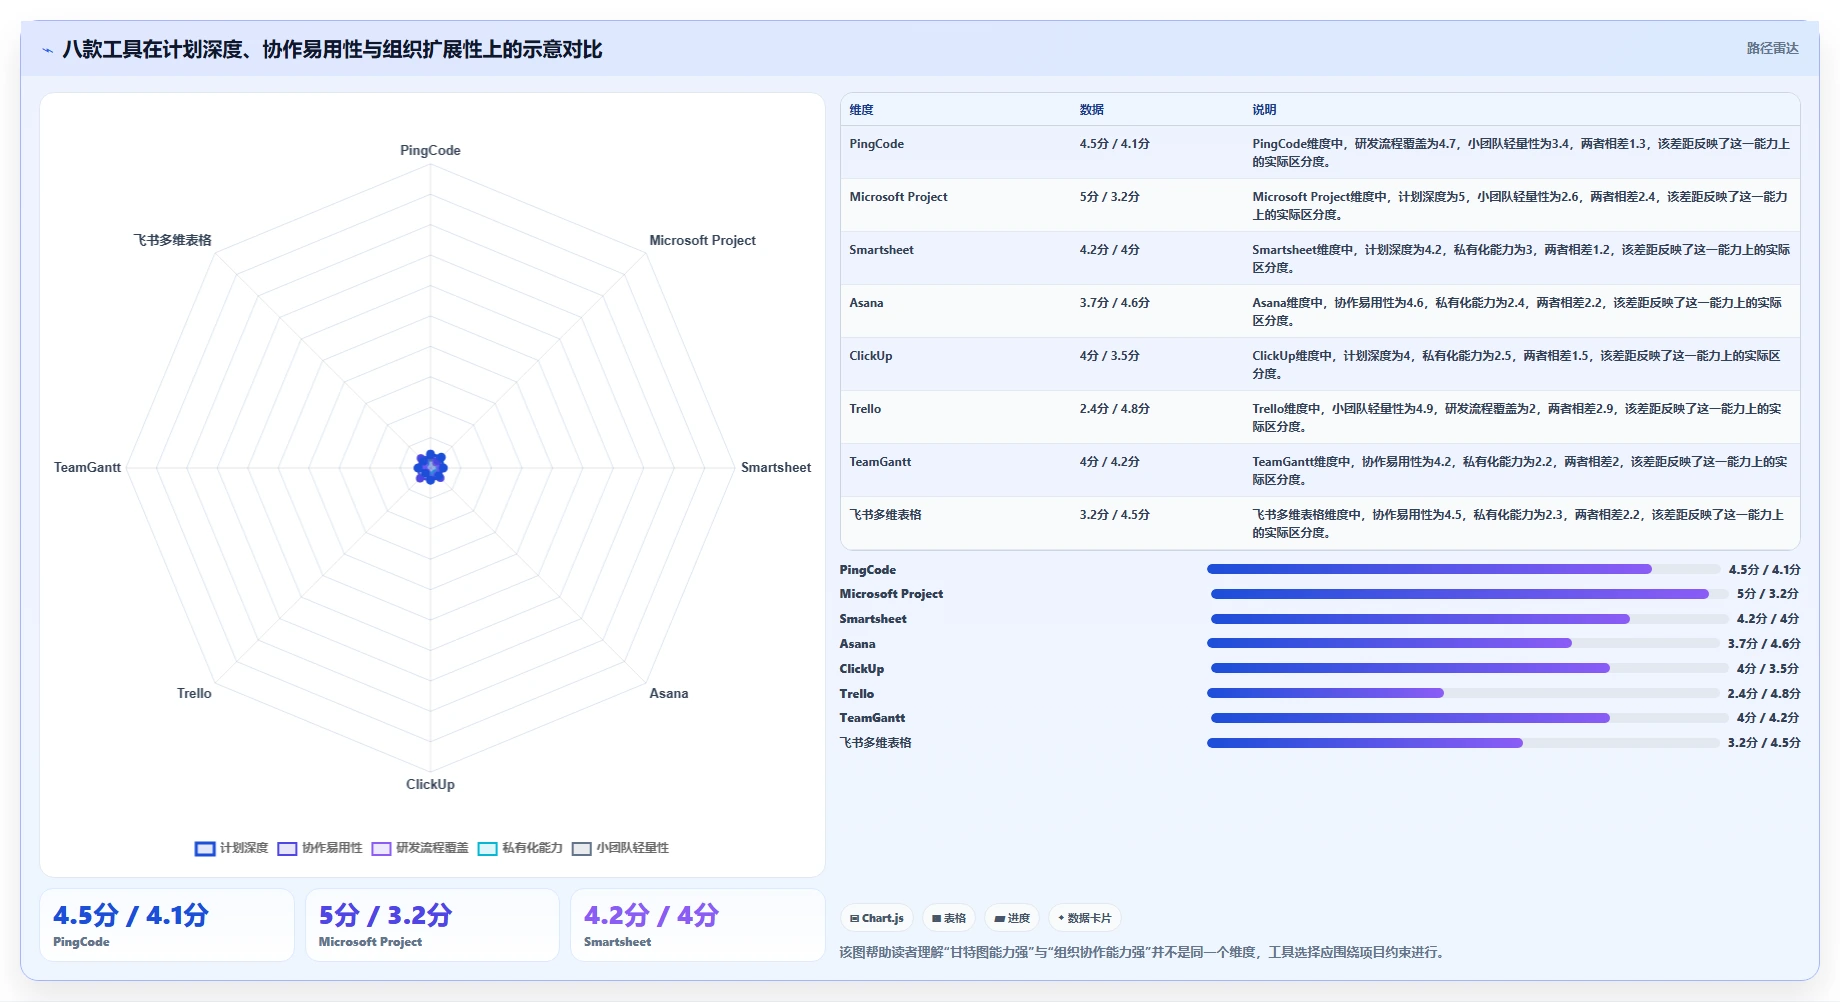Click the ClickUp description text in table

[1517, 364]
